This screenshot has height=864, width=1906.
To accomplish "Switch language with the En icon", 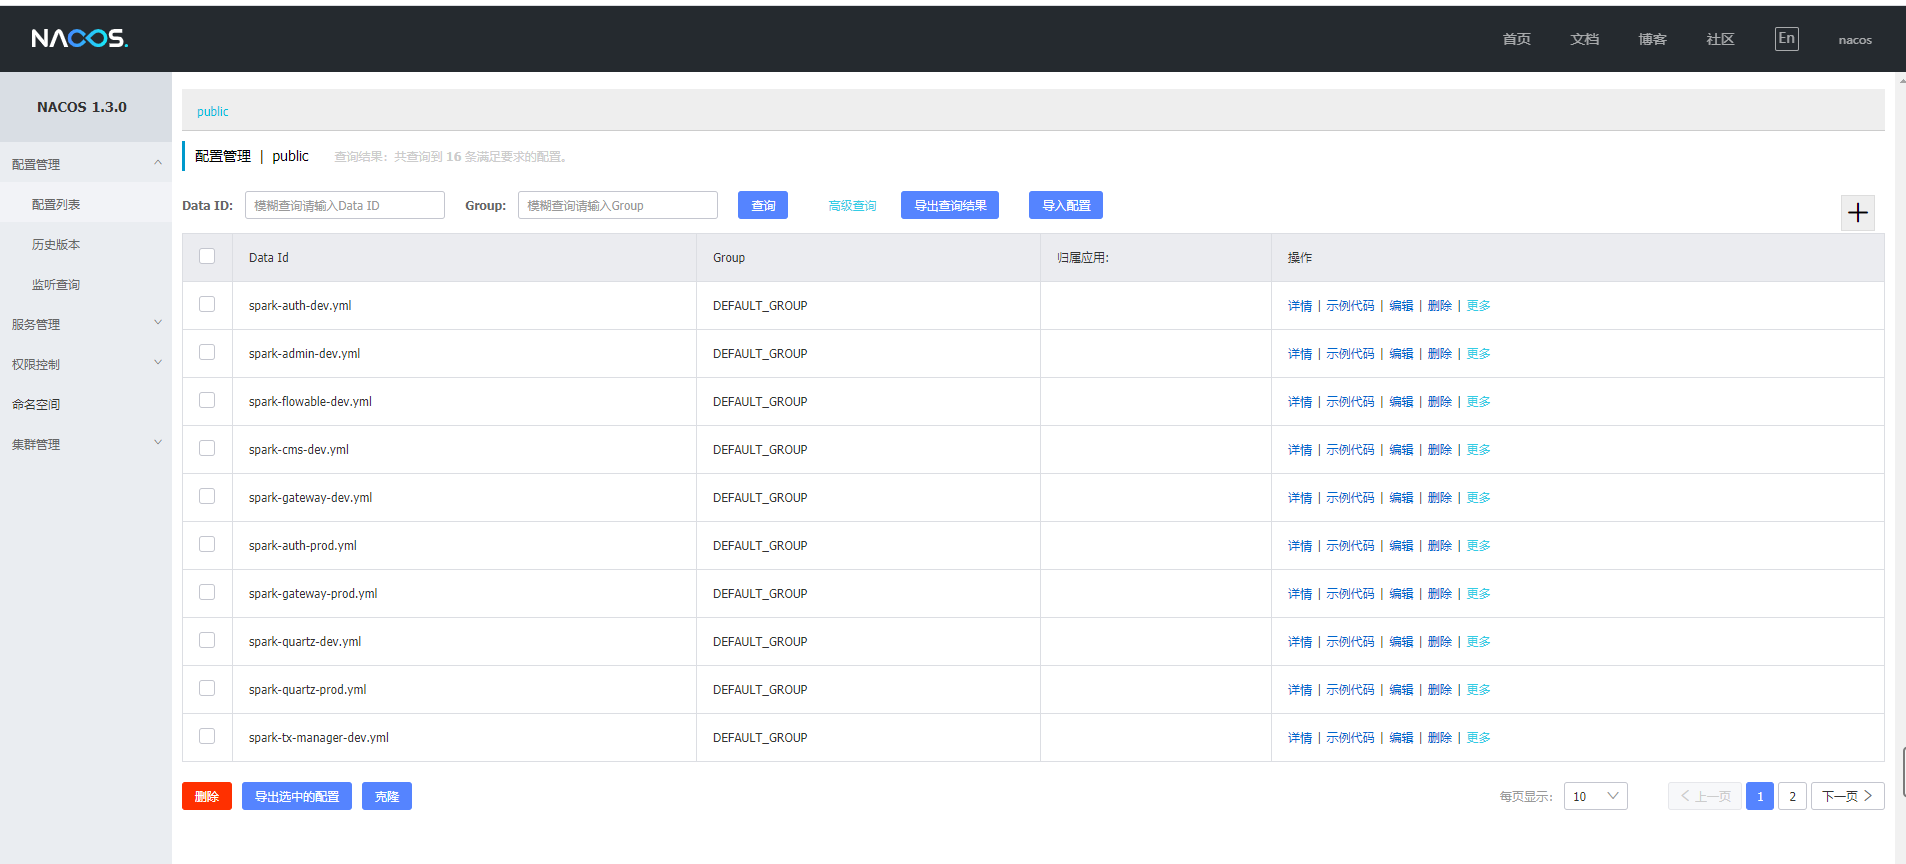I will 1786,39.
